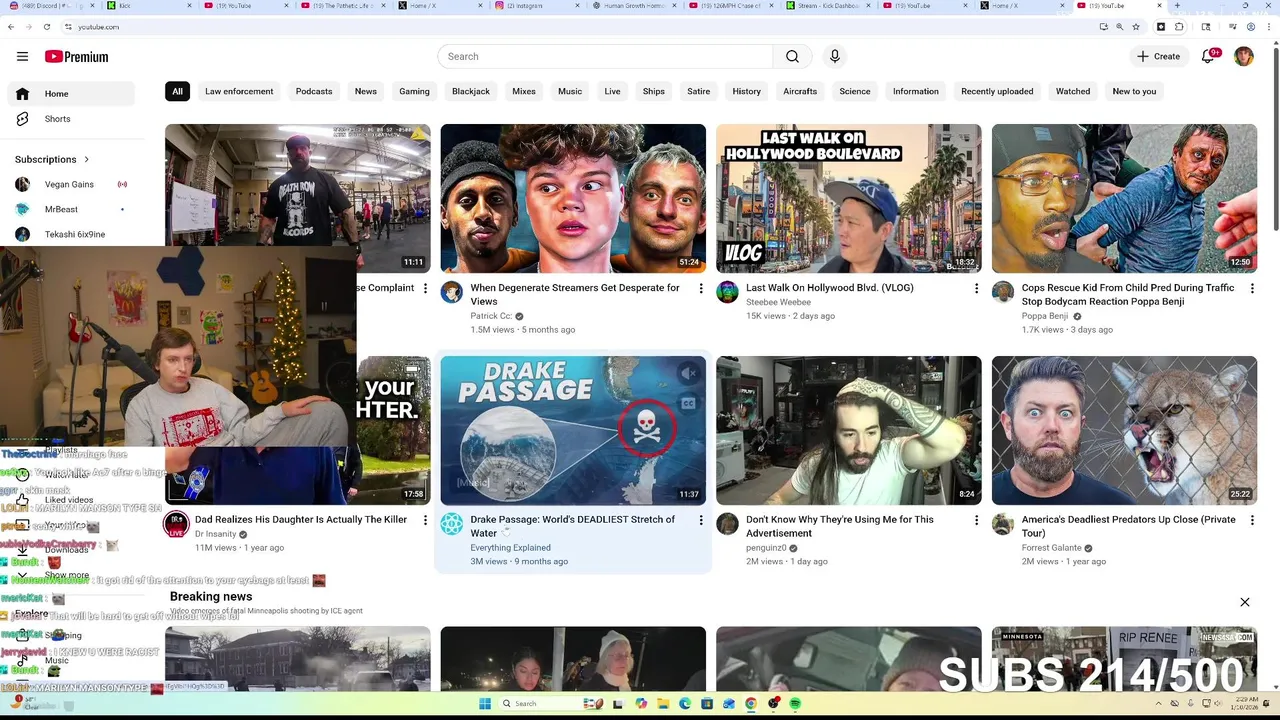Start voice search with microphone icon

835,57
